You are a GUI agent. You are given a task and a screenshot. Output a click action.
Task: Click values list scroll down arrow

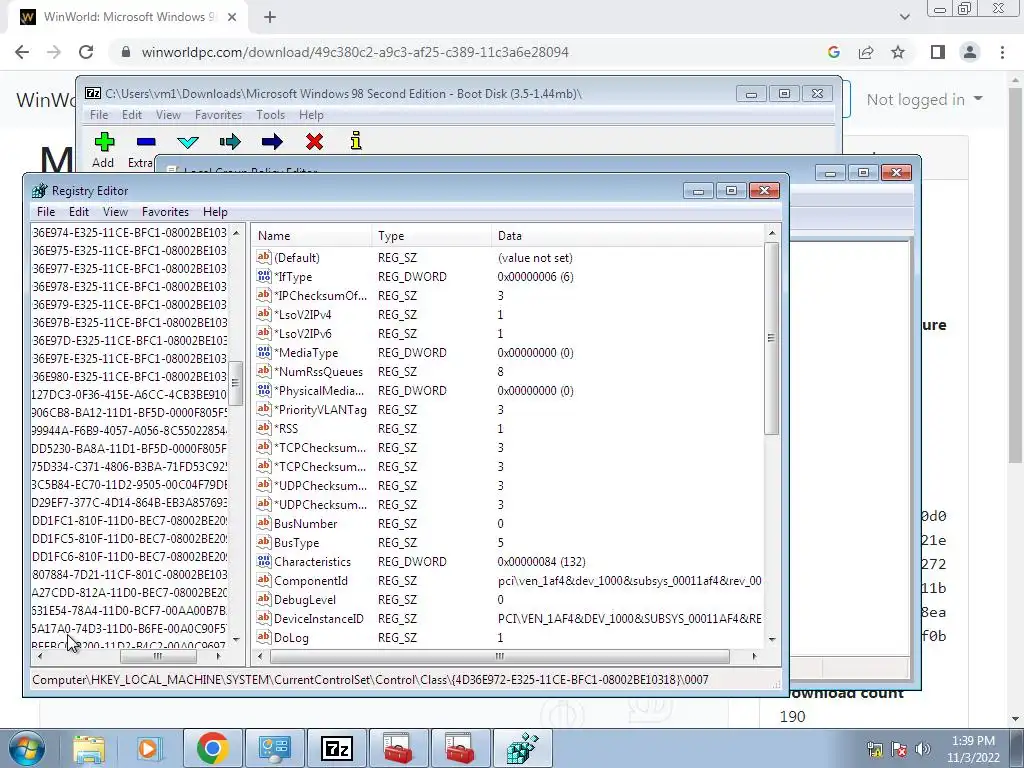(x=772, y=639)
